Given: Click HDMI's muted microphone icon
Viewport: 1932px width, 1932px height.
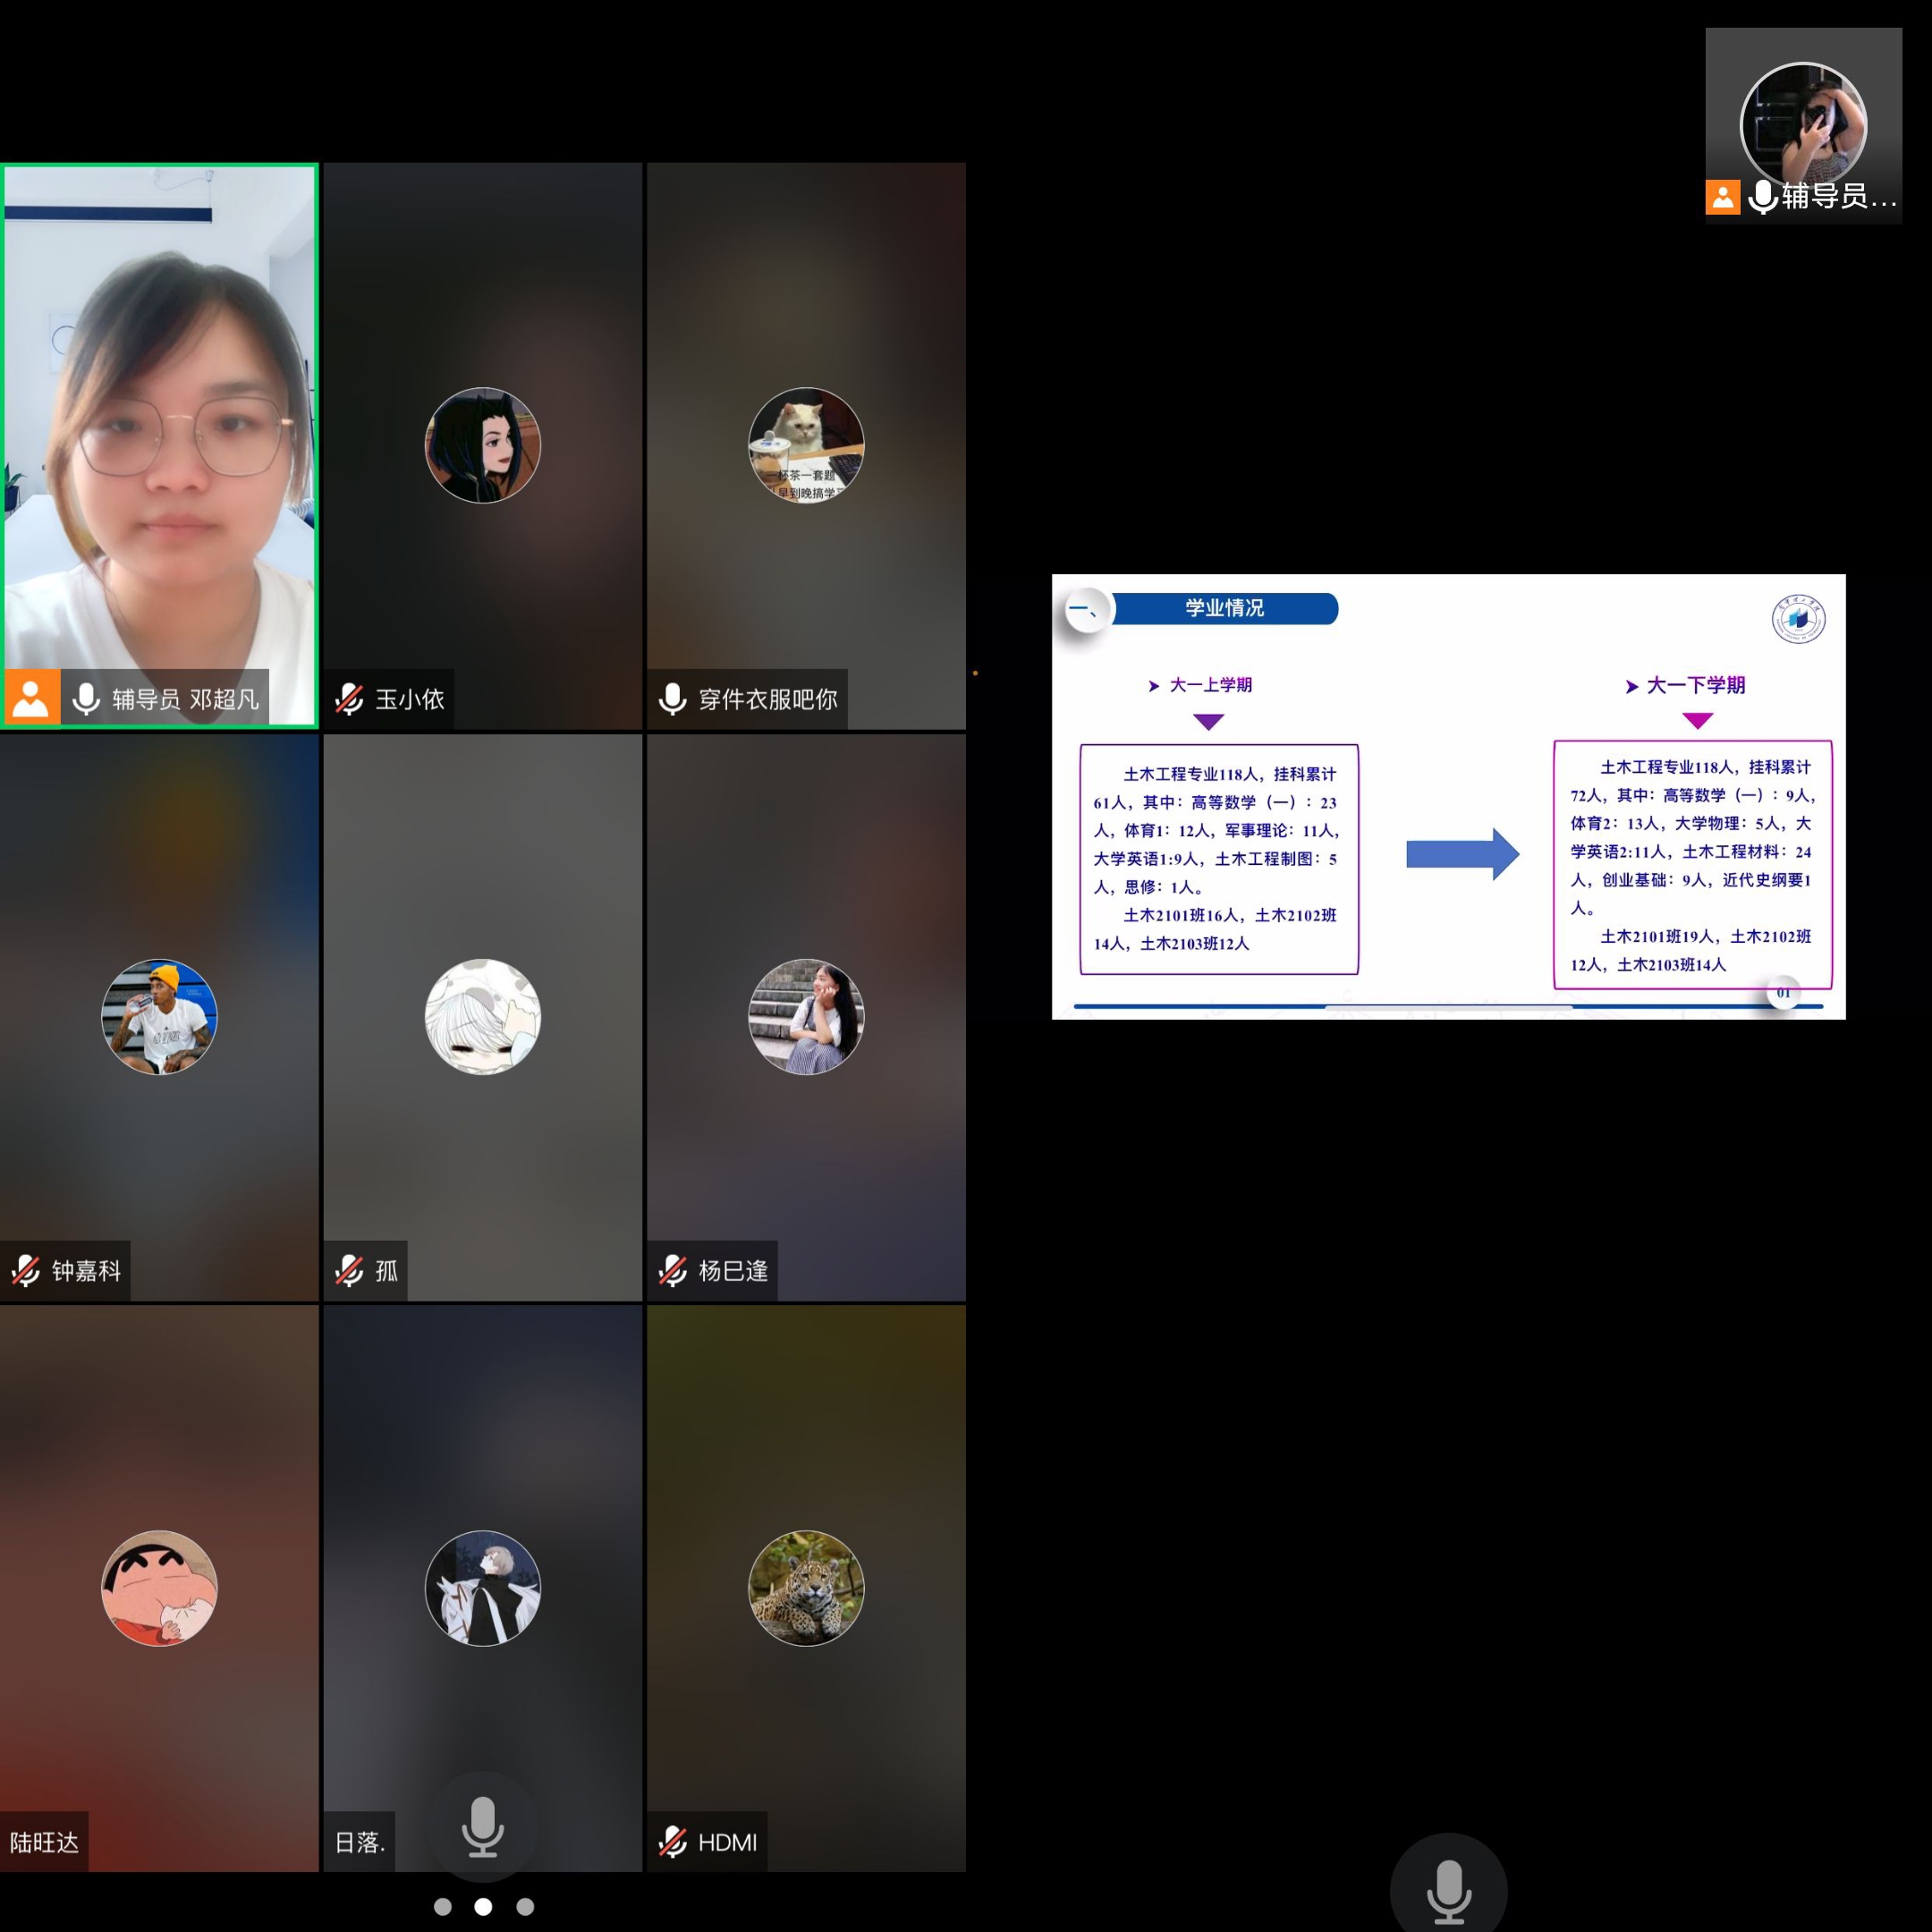Looking at the screenshot, I should 672,1841.
